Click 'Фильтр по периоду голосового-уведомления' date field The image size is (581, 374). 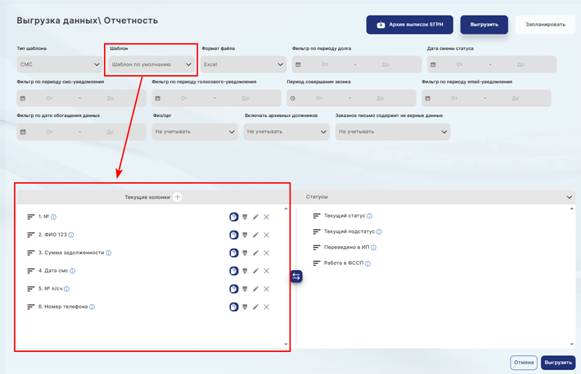pos(216,98)
